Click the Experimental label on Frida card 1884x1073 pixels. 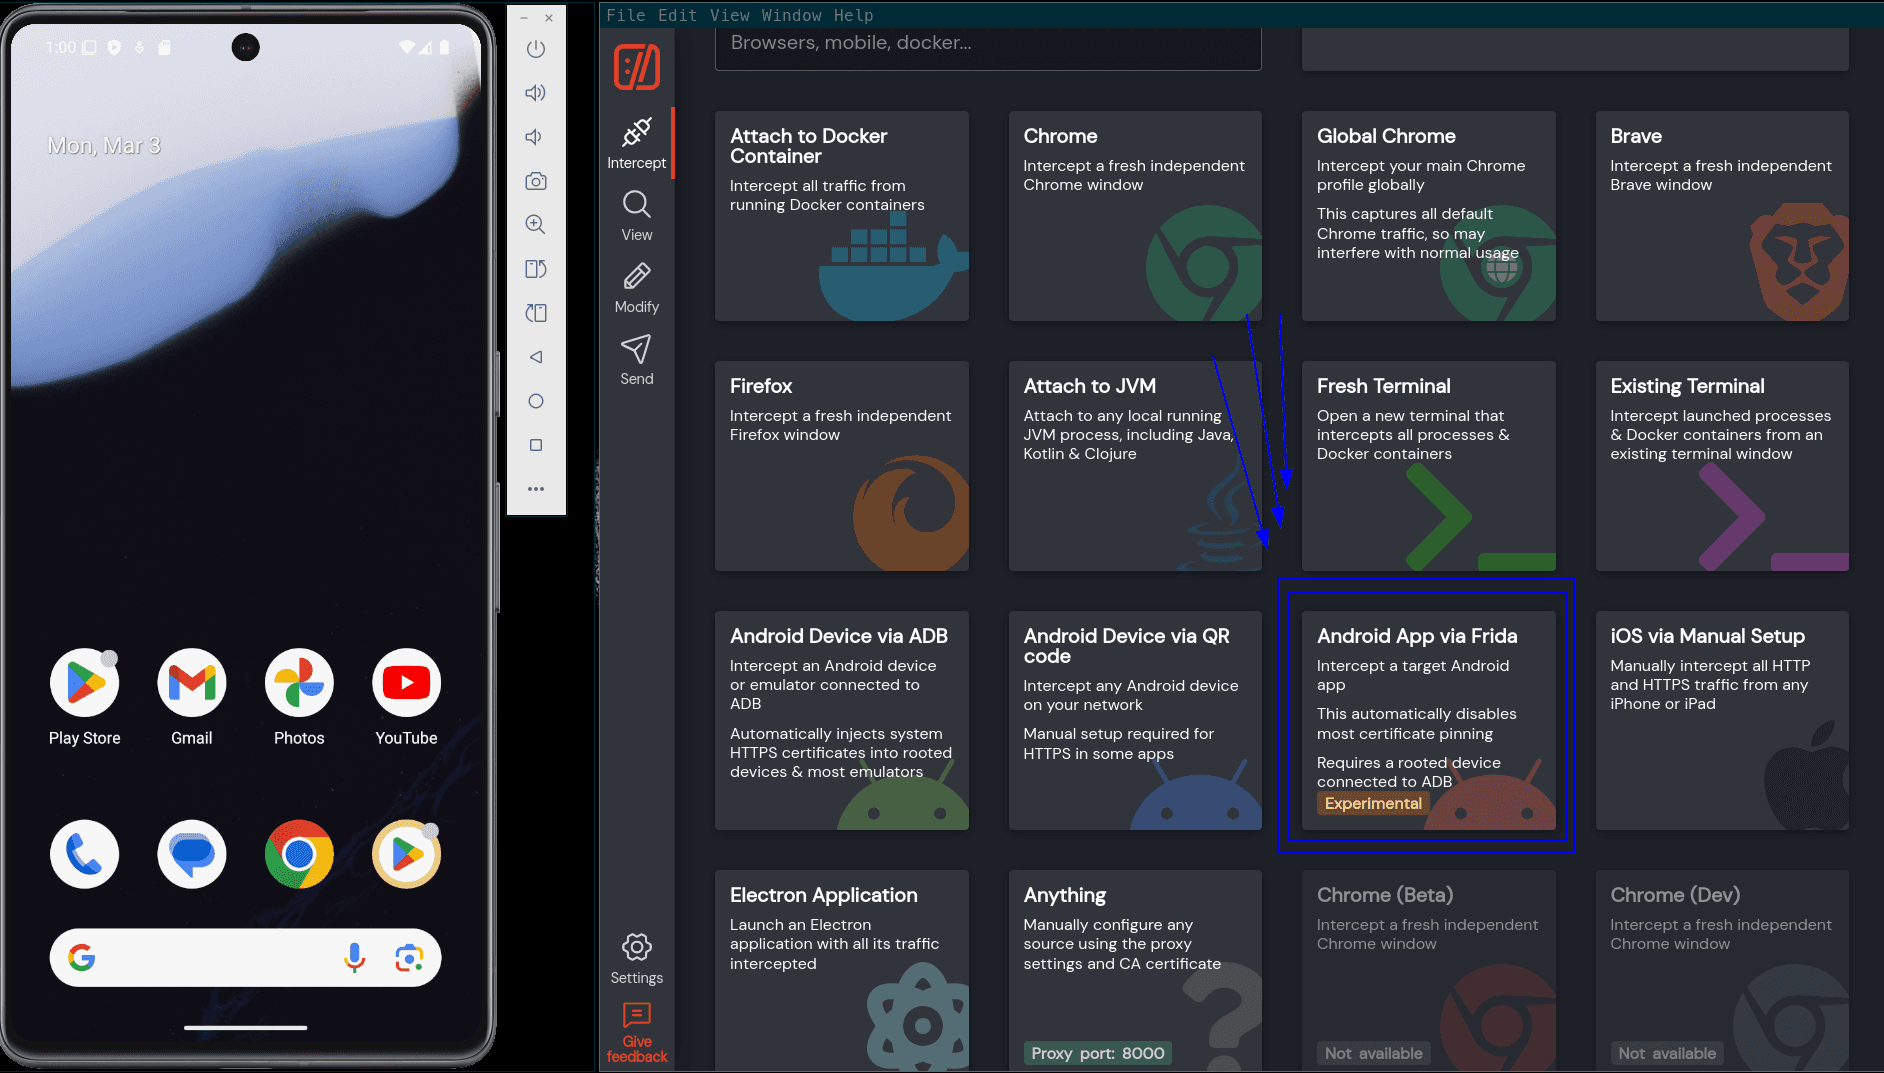click(1373, 803)
